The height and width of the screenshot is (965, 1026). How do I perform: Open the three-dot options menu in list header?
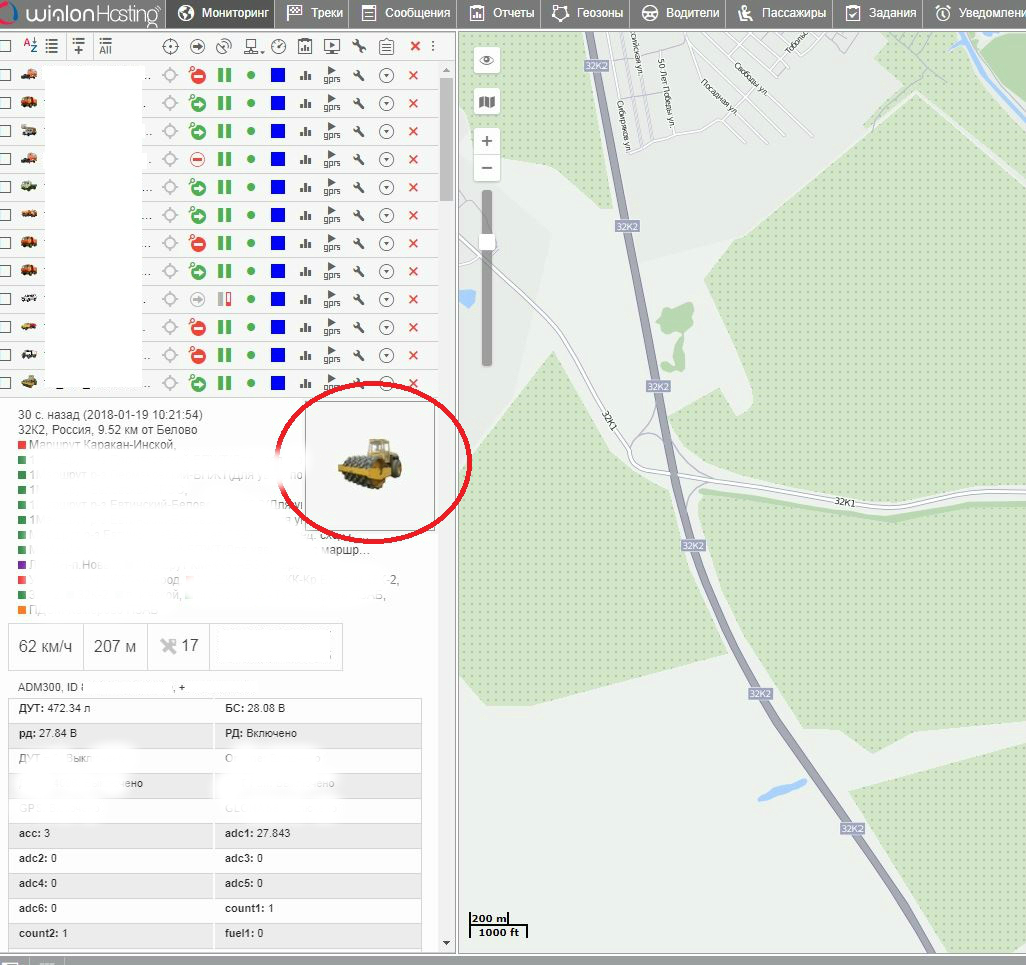click(x=433, y=46)
